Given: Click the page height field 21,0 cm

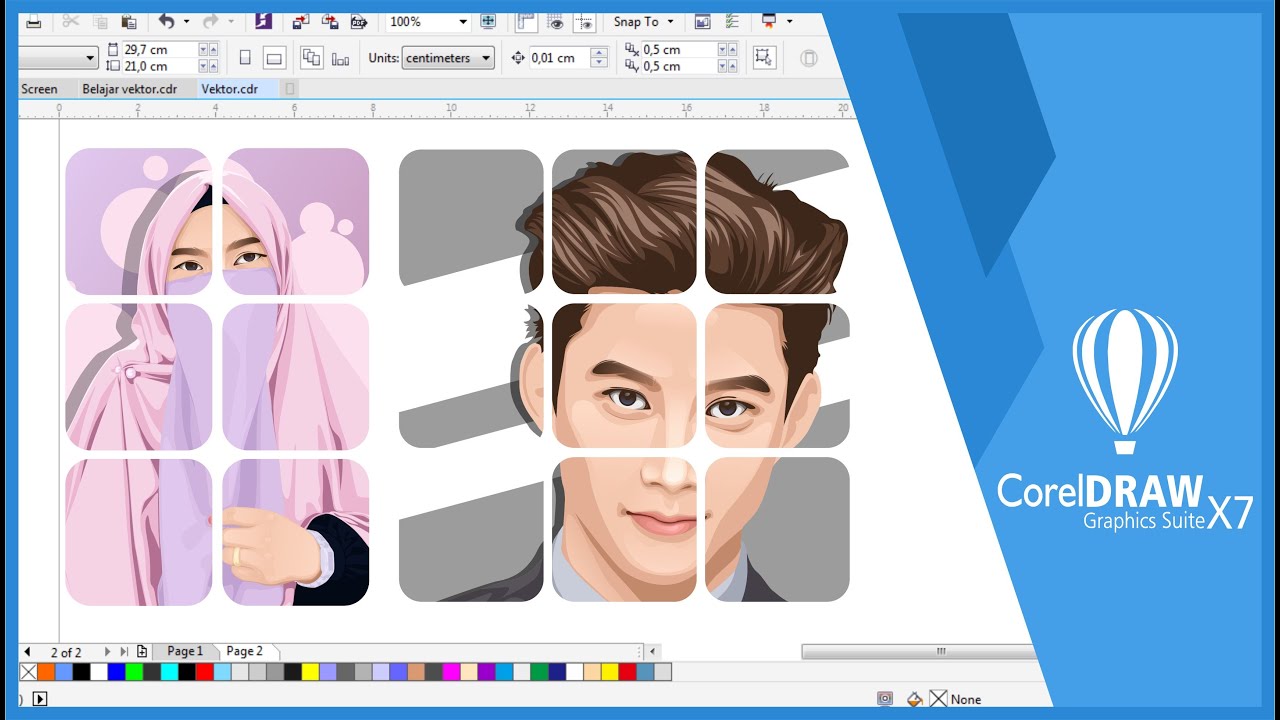Looking at the screenshot, I should click(x=158, y=66).
